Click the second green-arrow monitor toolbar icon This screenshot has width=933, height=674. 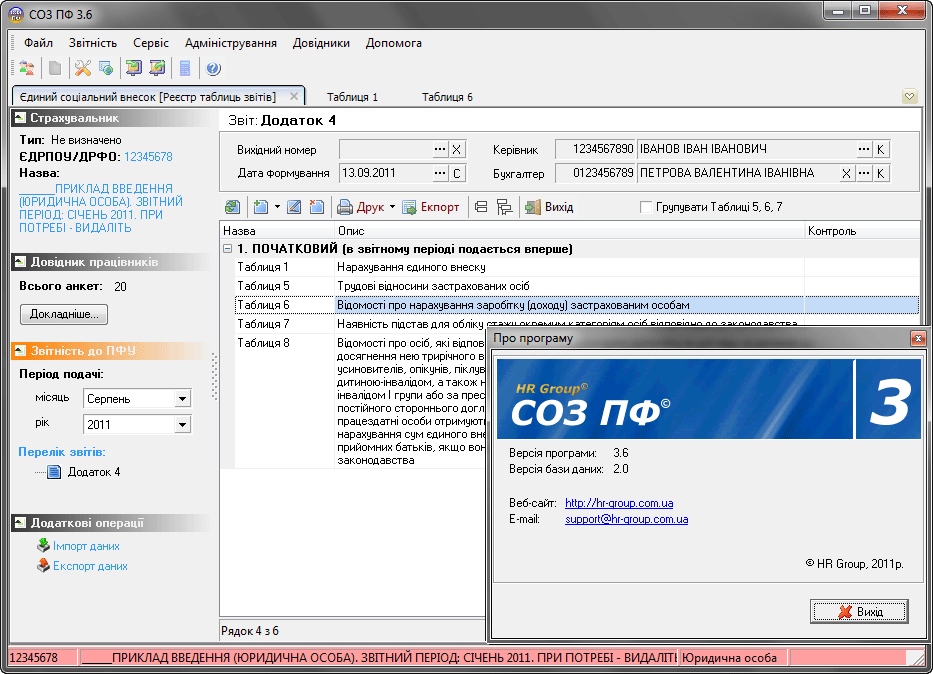tap(157, 68)
